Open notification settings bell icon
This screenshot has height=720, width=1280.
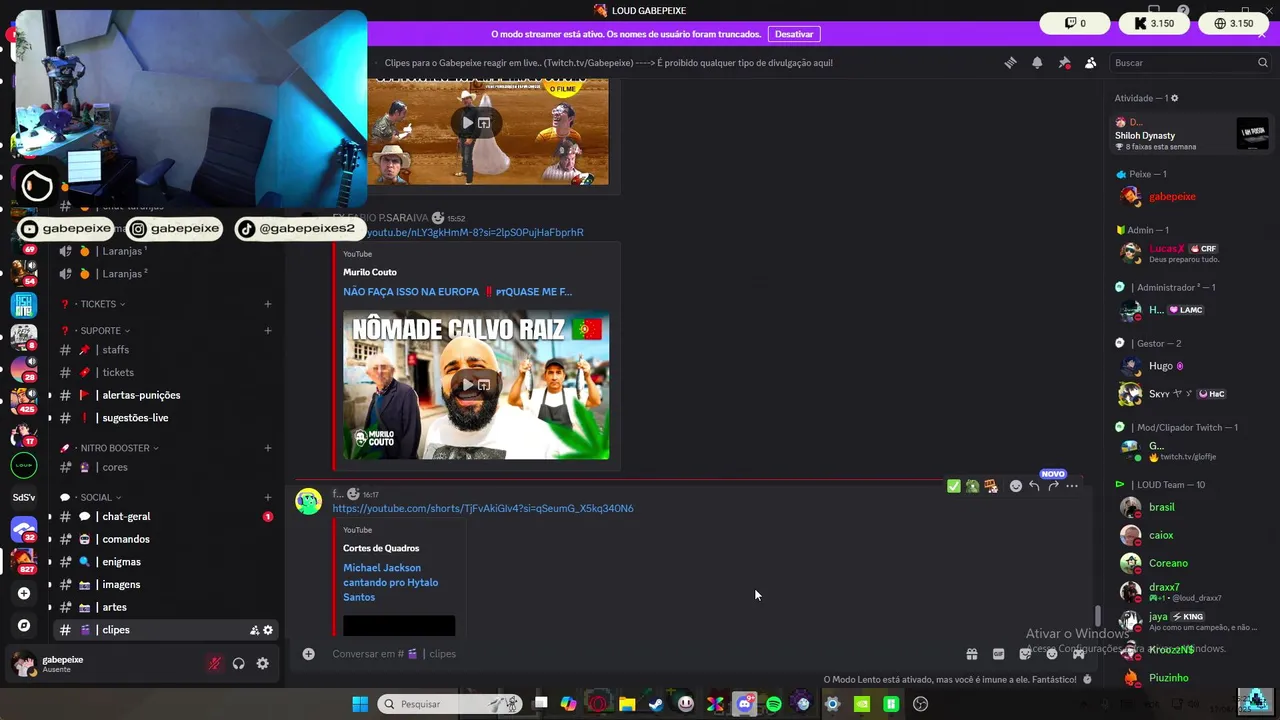[1037, 63]
